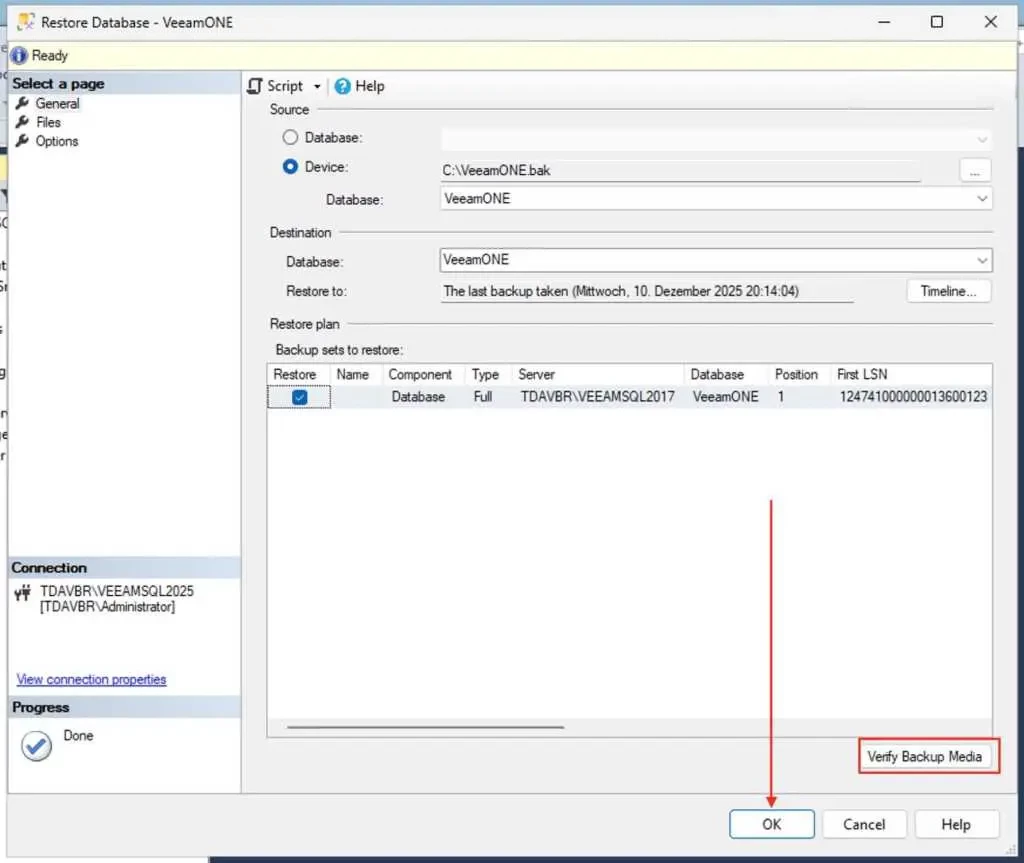Screen dimensions: 1024x863
Task: Click the Script toolbar icon
Action: pyautogui.click(x=255, y=87)
